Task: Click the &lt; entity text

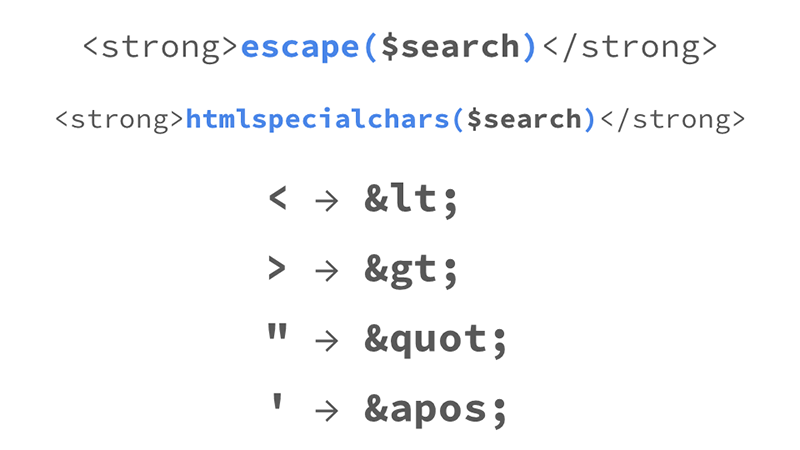Action: pyautogui.click(x=413, y=199)
